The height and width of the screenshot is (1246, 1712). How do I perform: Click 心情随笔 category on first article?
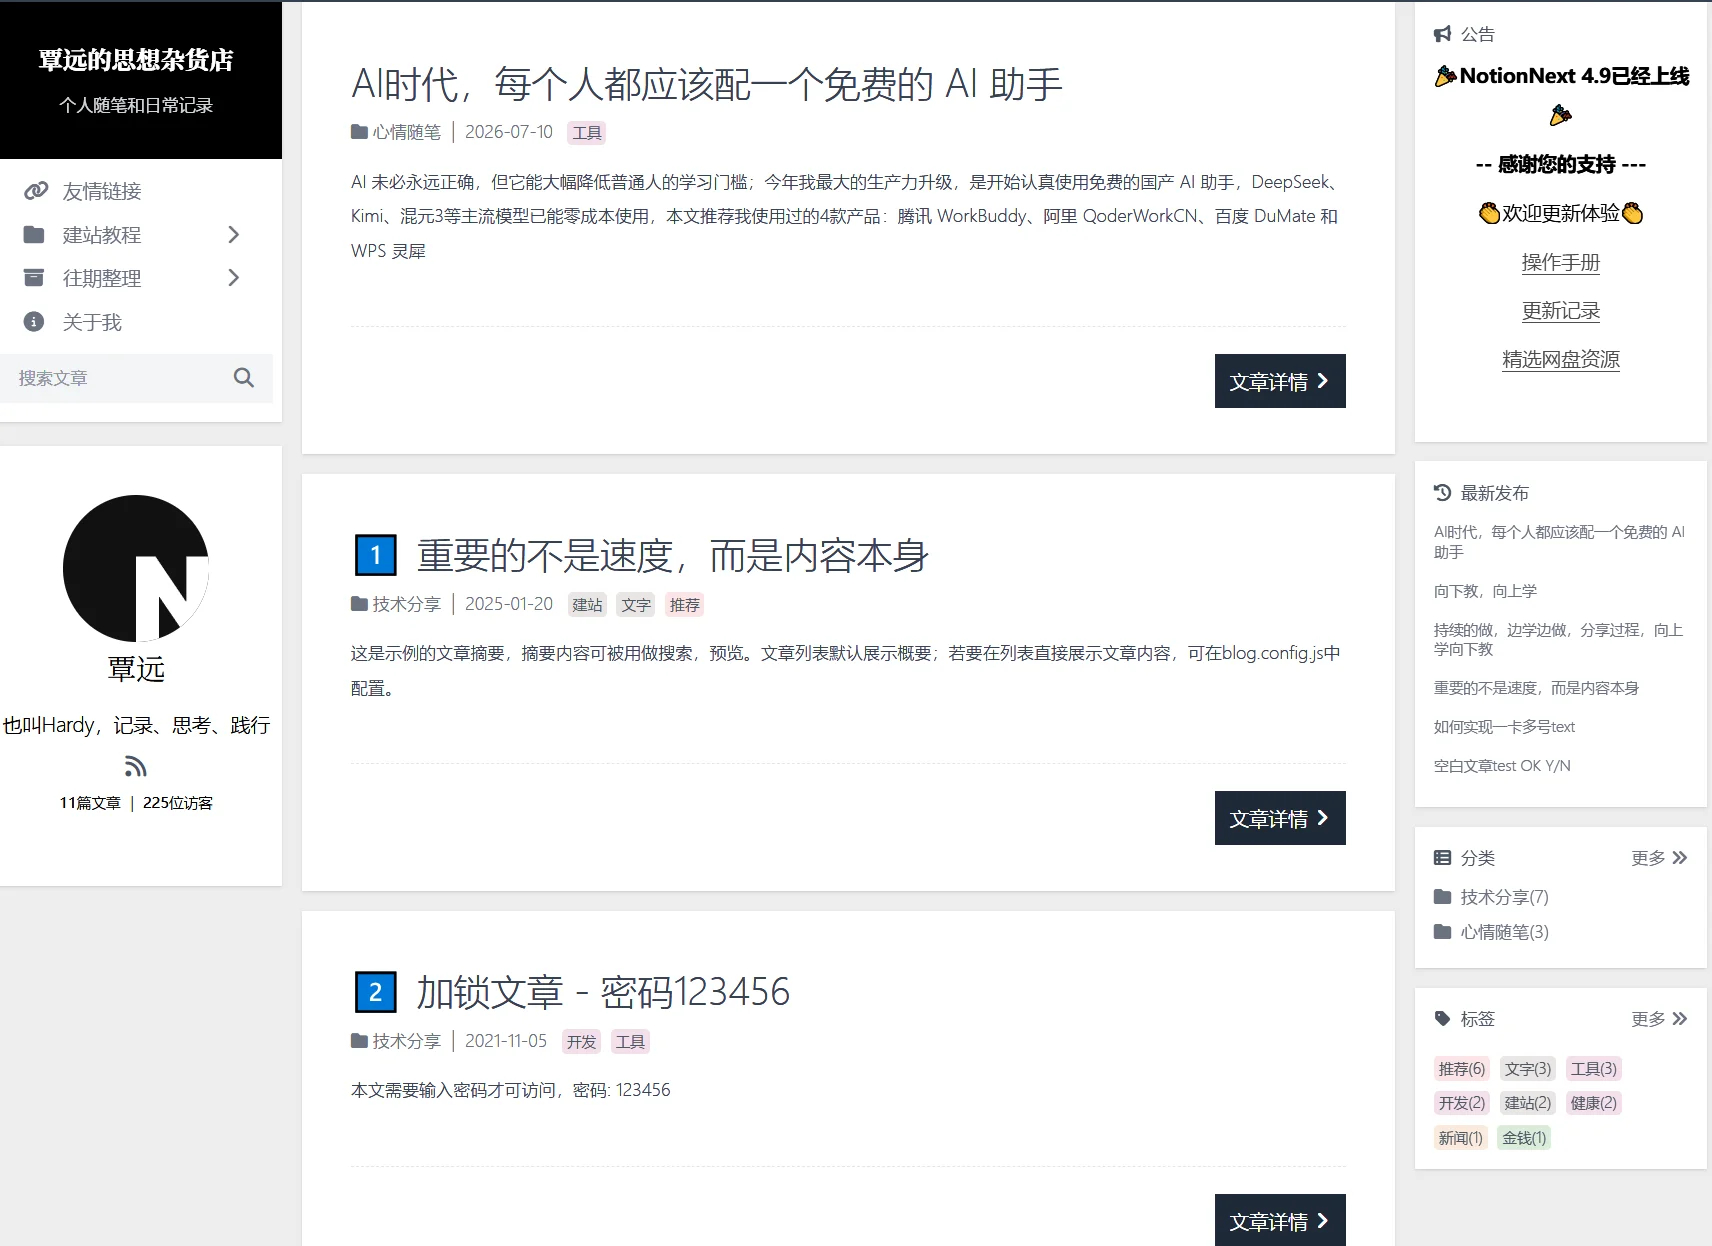(396, 132)
